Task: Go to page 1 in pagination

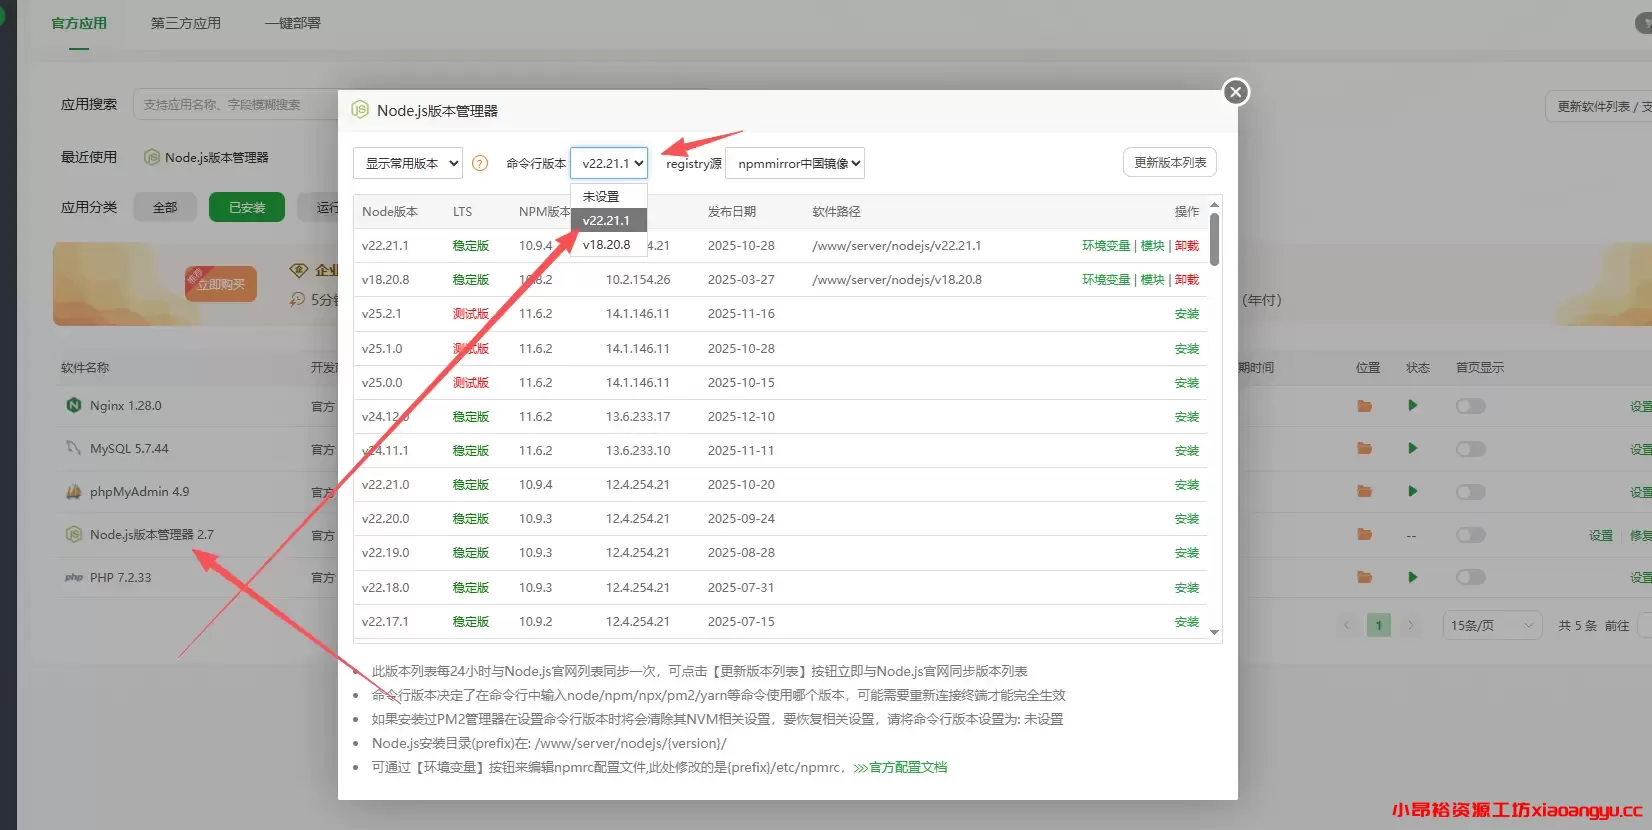Action: pos(1379,626)
